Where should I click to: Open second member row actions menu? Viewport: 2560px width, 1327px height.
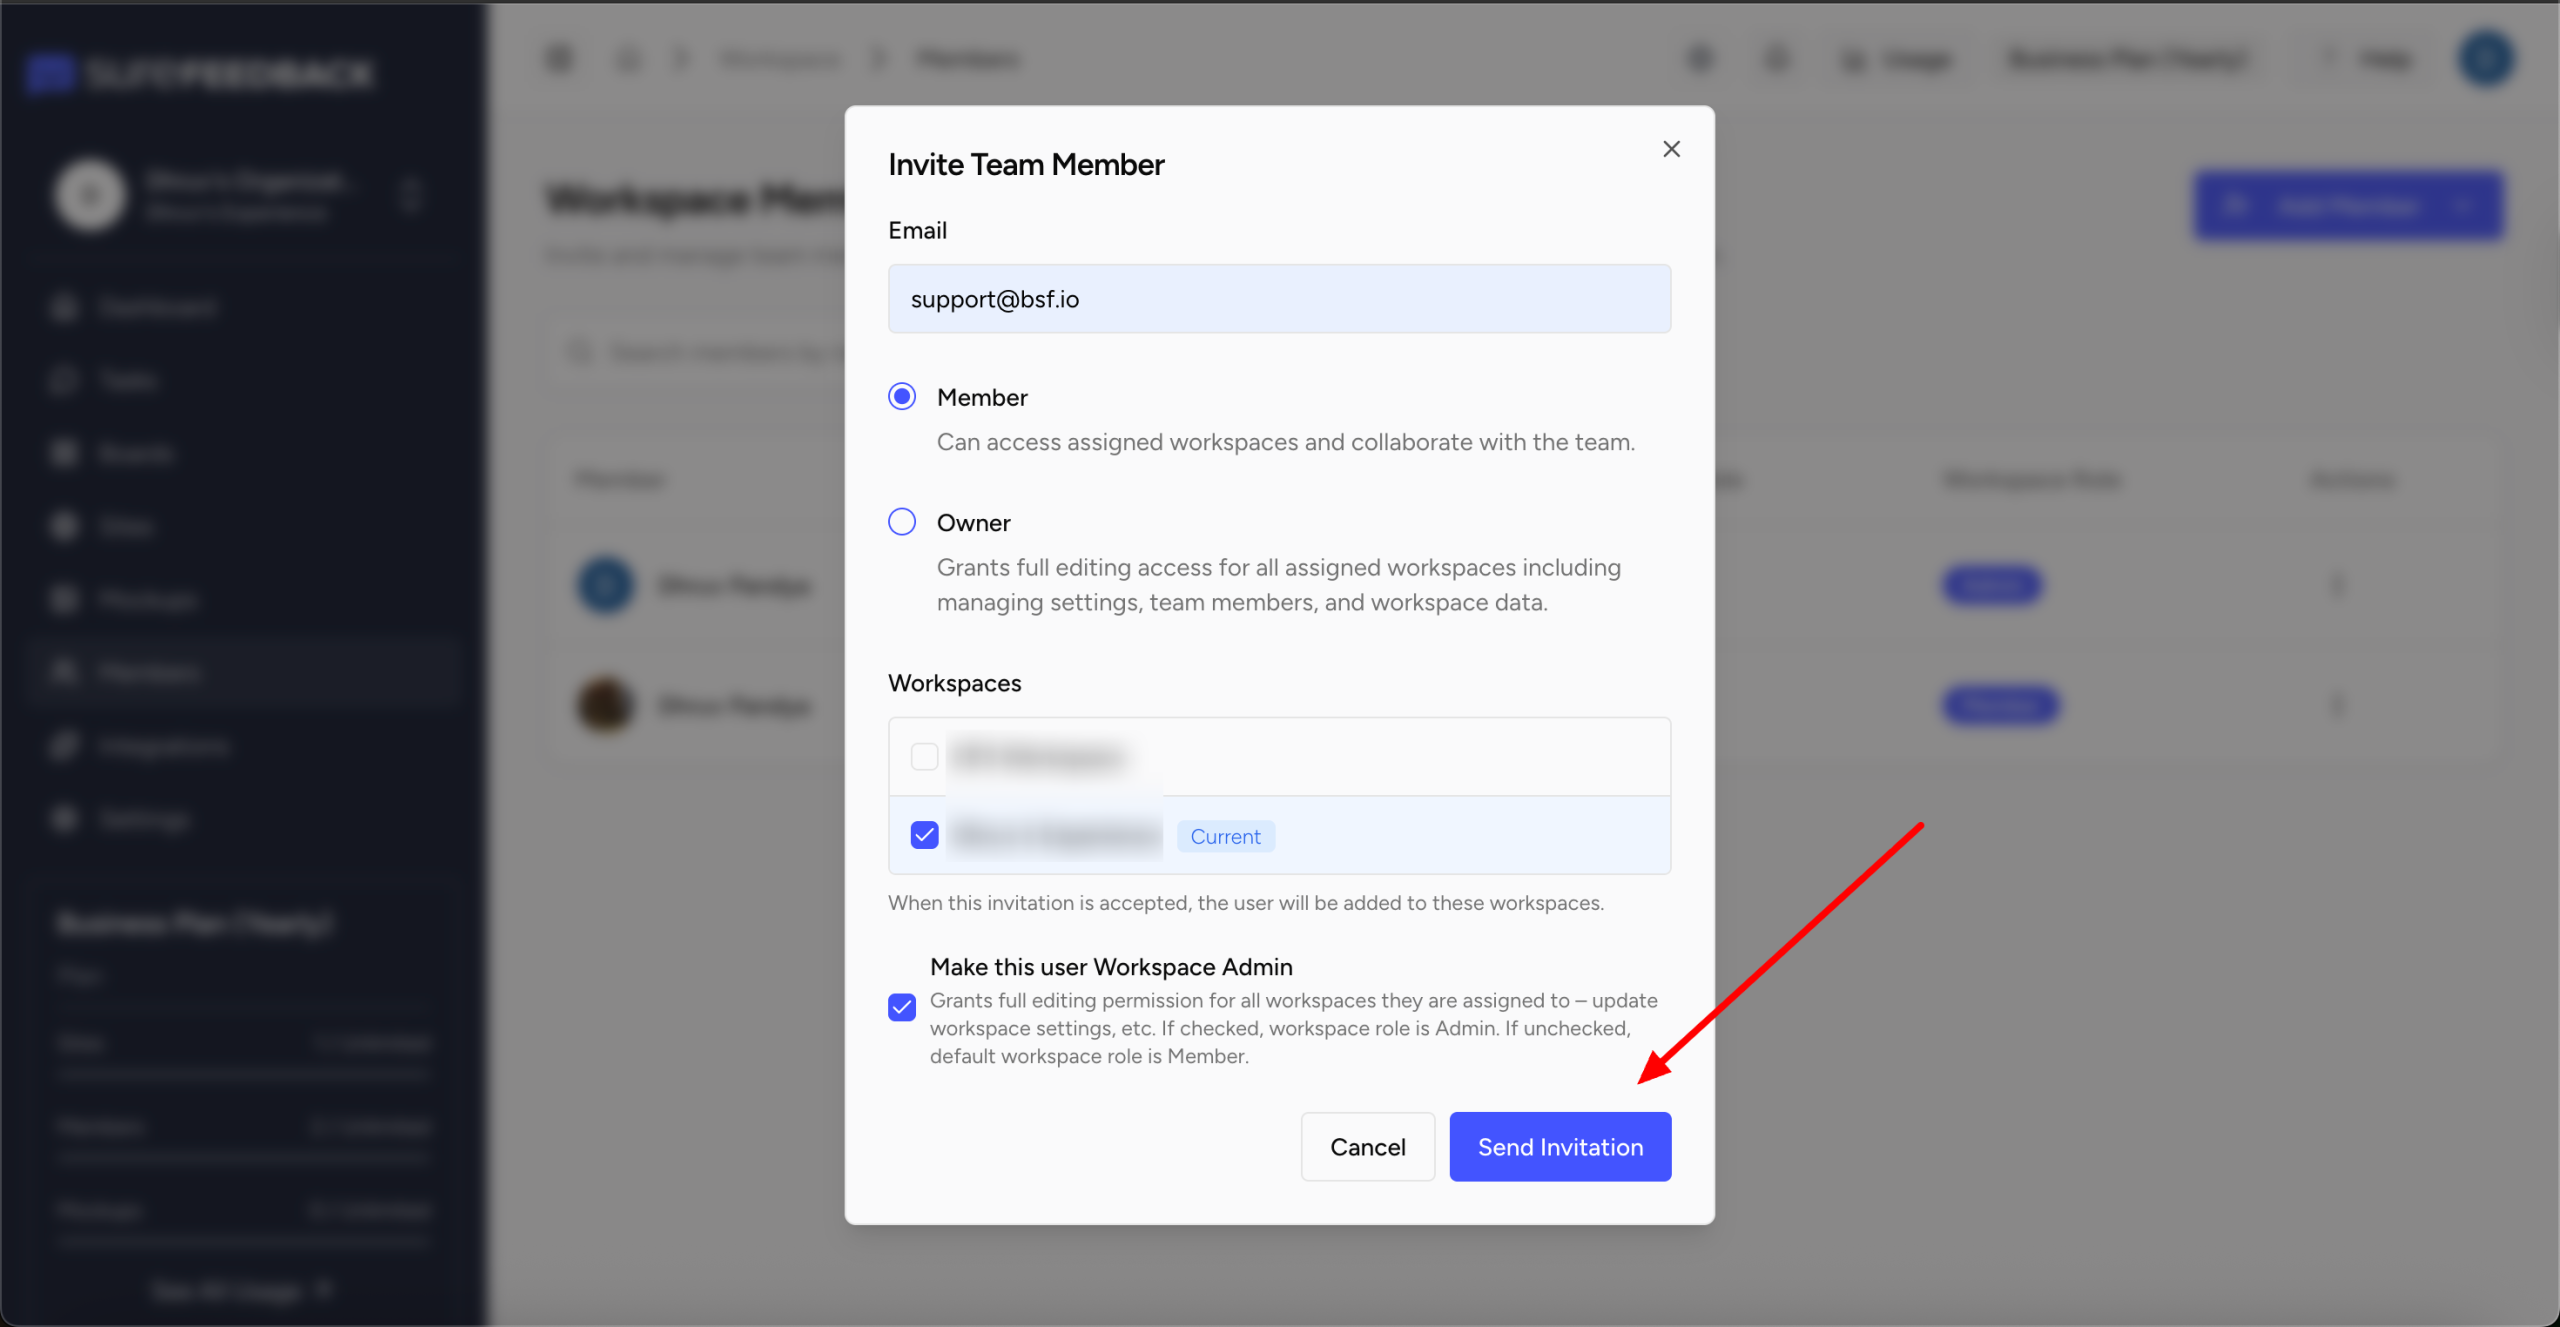tap(2337, 706)
